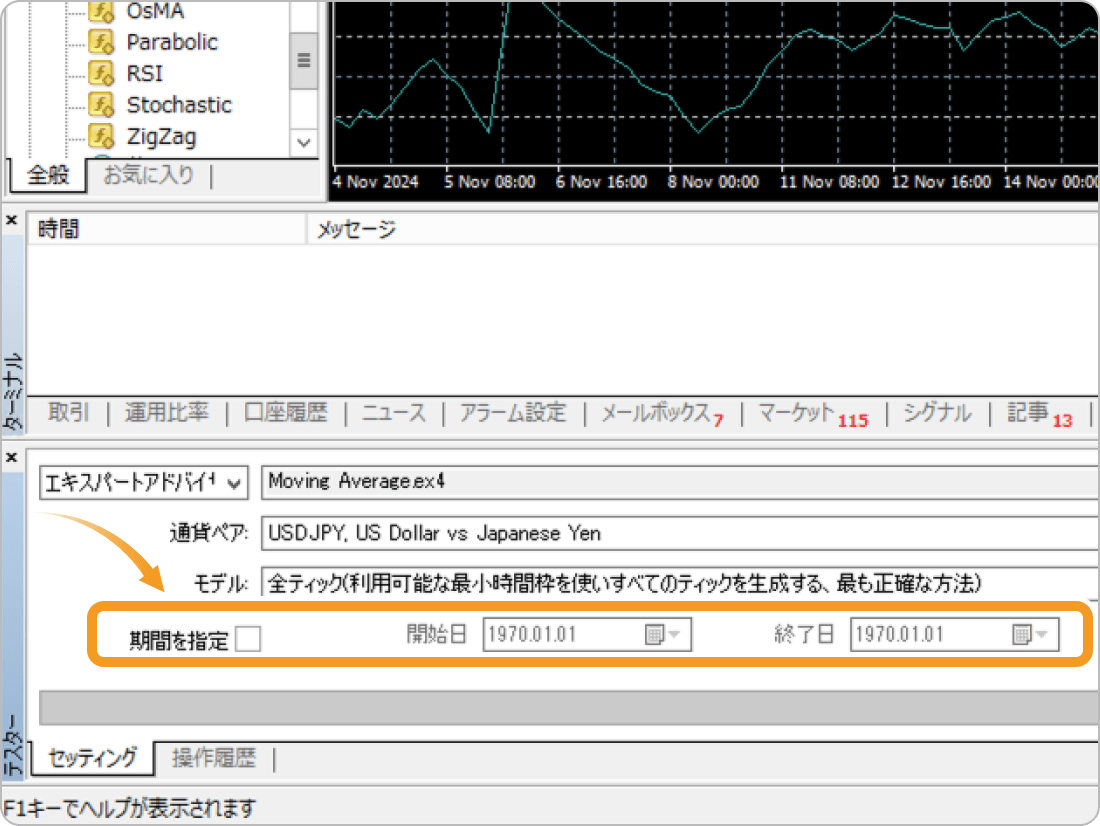Switch to the お気に入り navigator tab

148,174
